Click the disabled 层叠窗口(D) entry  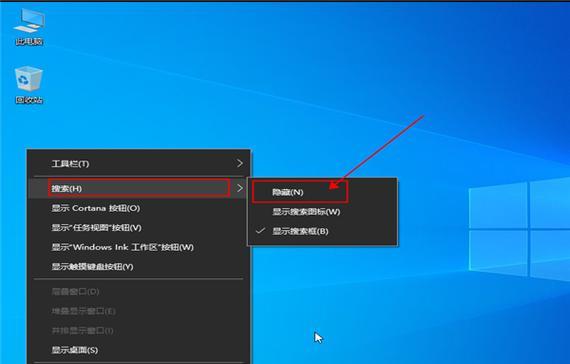(139, 292)
